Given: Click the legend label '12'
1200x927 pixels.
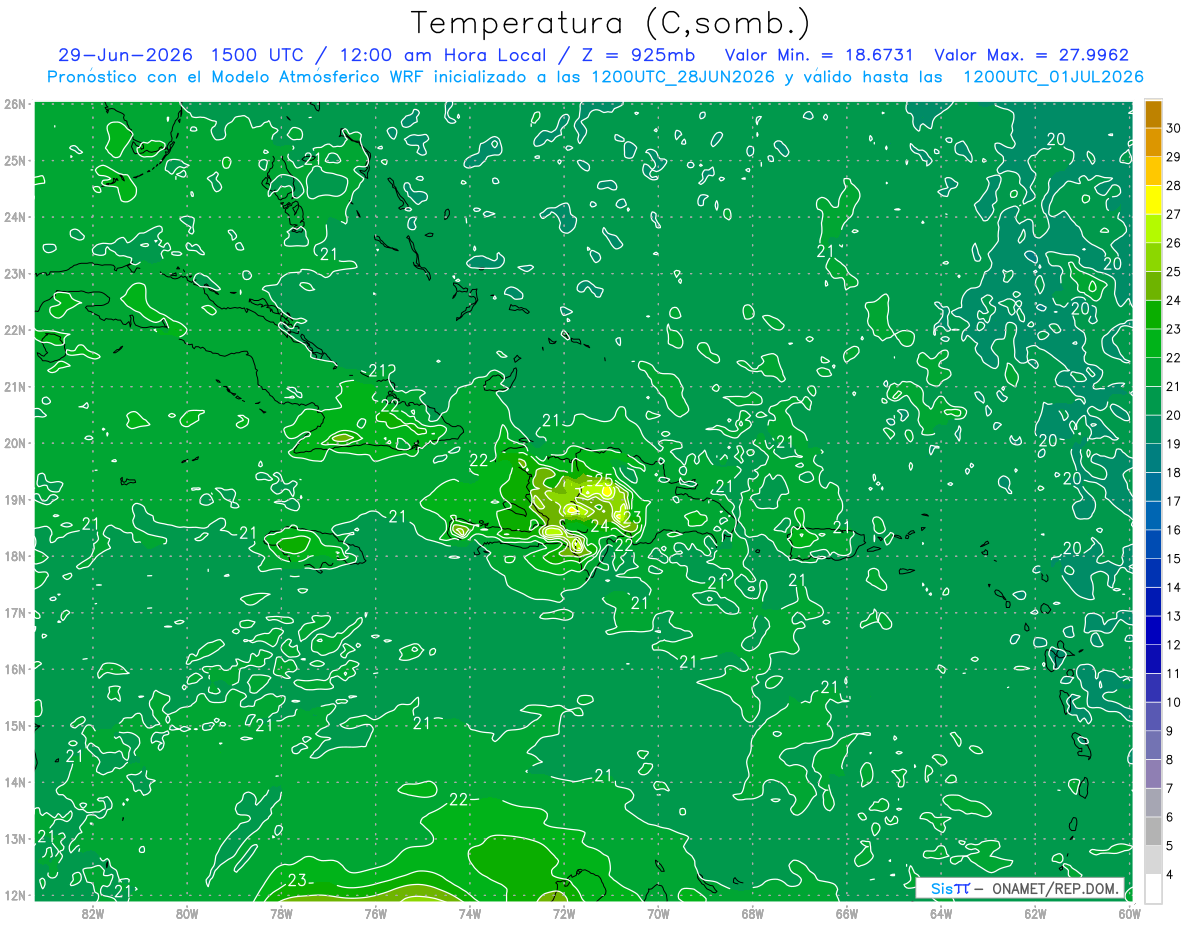Looking at the screenshot, I should click(1174, 645).
